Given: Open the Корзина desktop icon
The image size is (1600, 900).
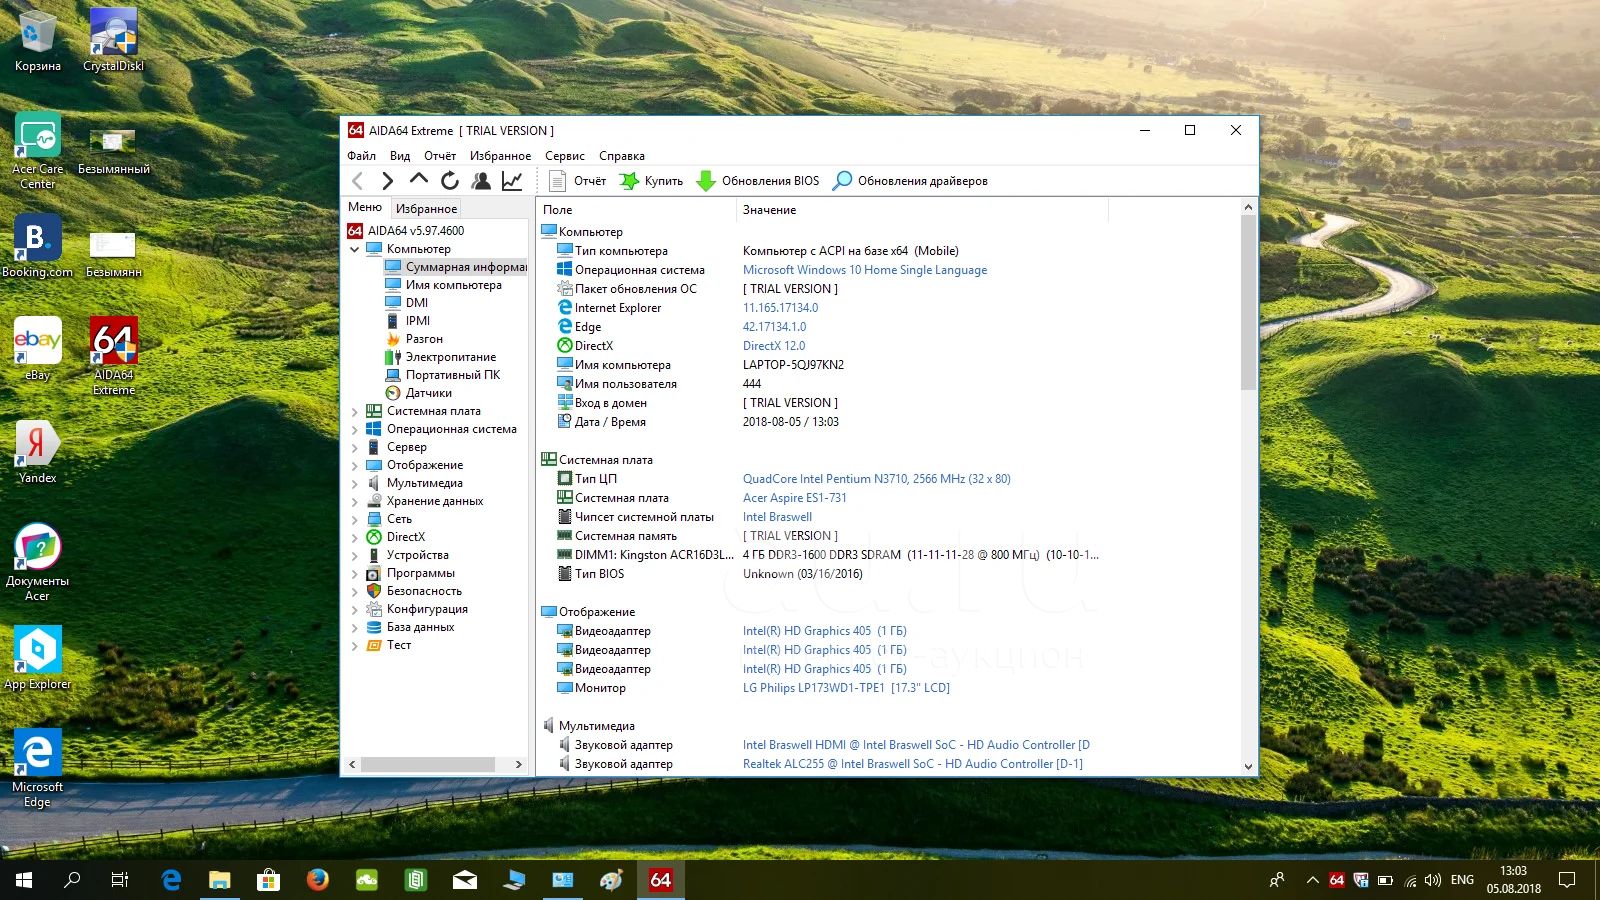Looking at the screenshot, I should [38, 42].
